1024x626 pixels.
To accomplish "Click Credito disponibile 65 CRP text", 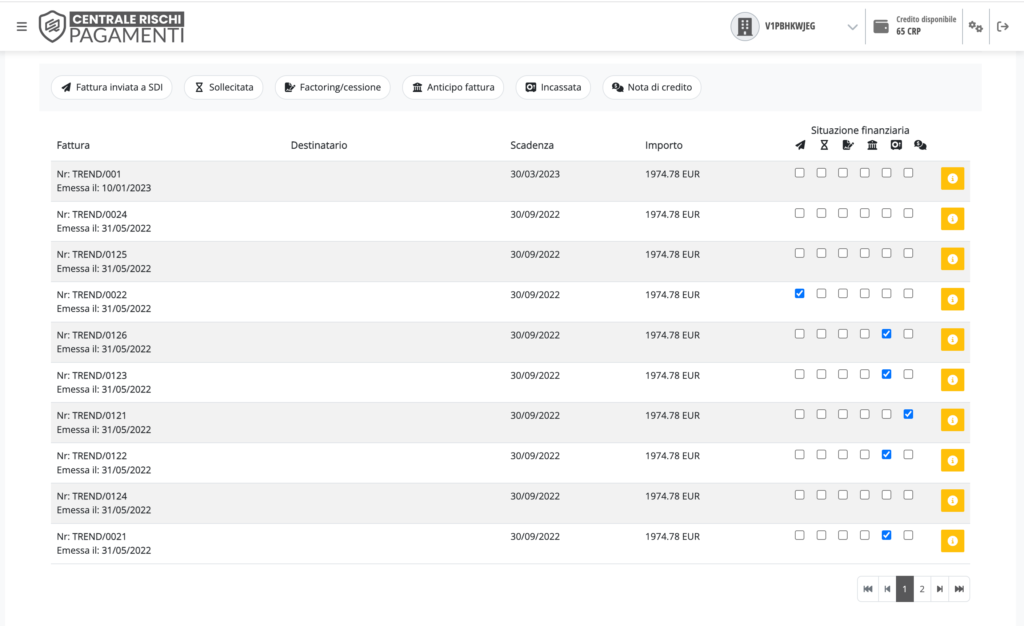I will [926, 25].
